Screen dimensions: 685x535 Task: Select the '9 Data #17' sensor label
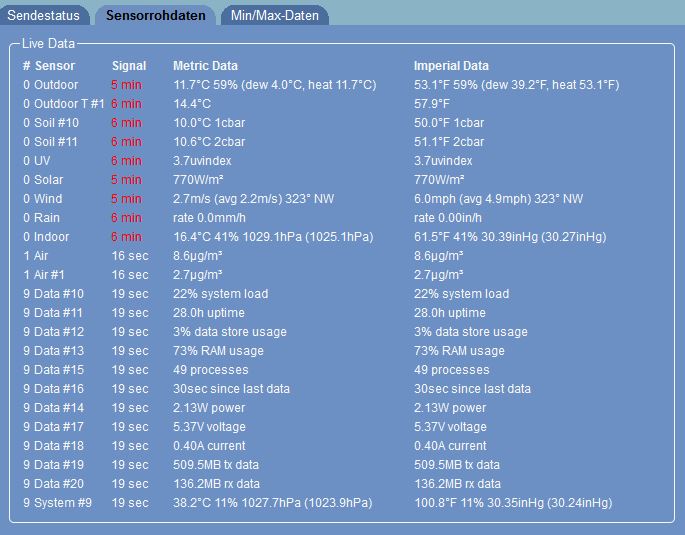point(53,427)
